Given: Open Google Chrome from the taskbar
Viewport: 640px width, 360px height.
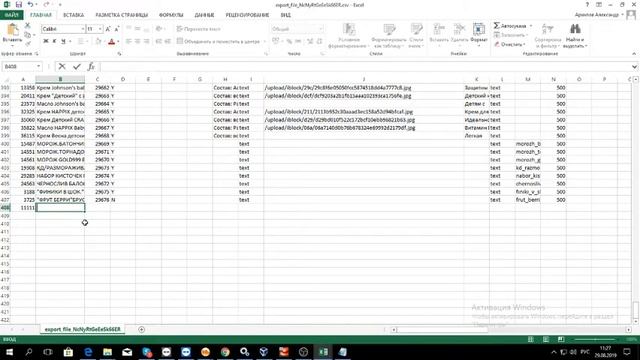Looking at the screenshot, I should [225, 352].
